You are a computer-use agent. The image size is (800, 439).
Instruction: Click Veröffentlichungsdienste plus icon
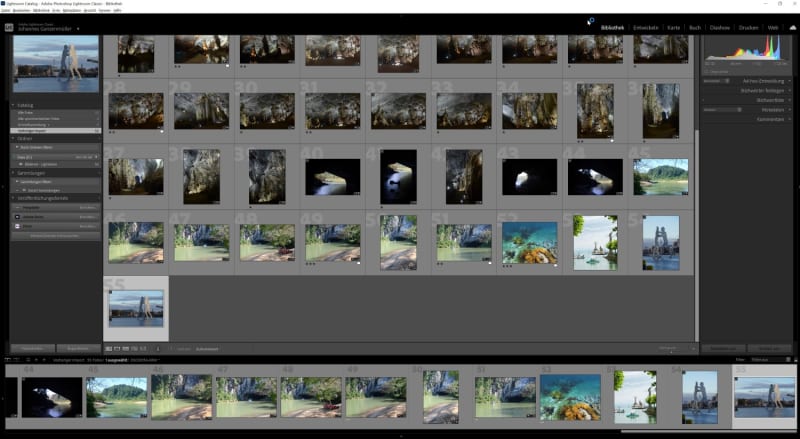tap(98, 198)
